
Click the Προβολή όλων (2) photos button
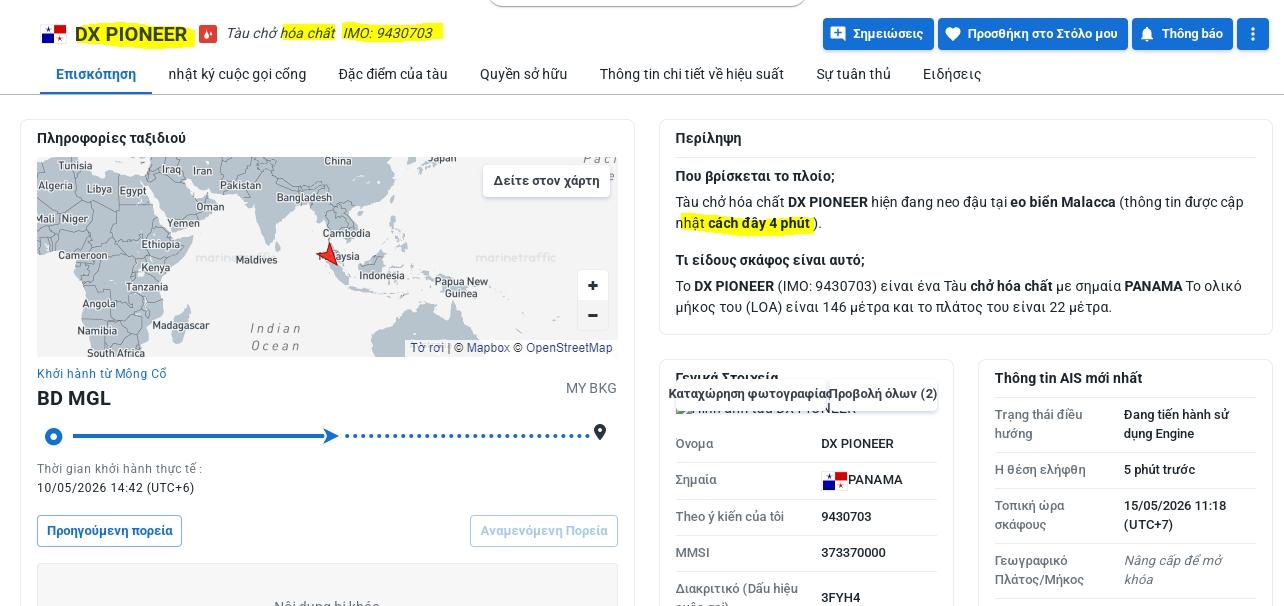[x=883, y=394]
